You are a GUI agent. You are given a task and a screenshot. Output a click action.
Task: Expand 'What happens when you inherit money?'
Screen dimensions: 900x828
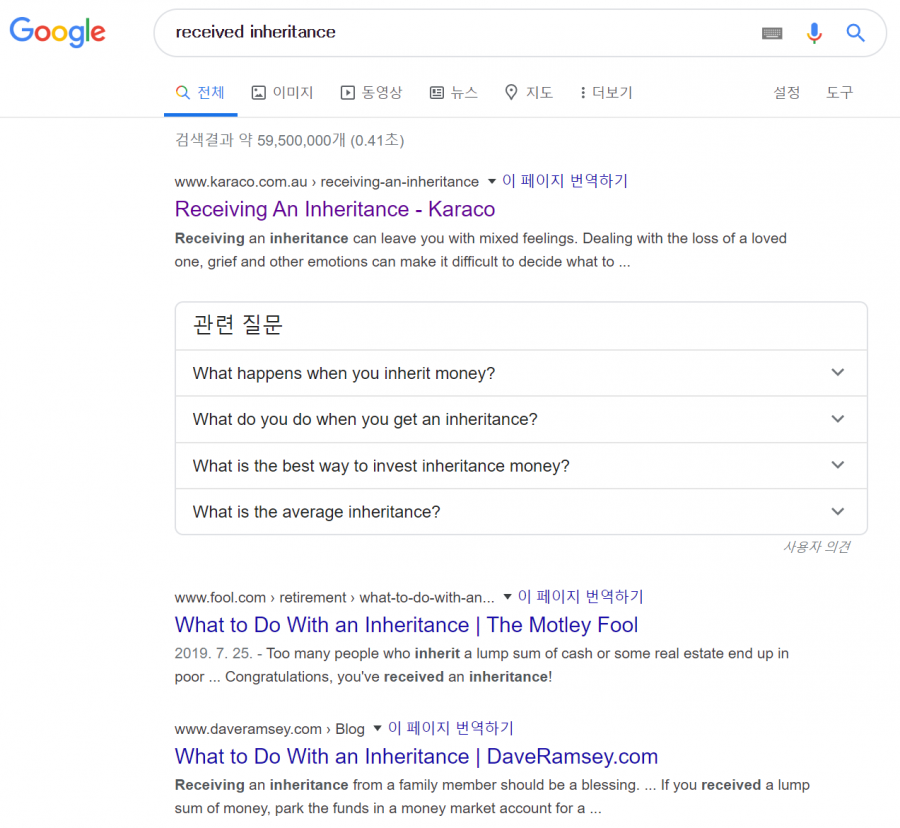pos(521,373)
